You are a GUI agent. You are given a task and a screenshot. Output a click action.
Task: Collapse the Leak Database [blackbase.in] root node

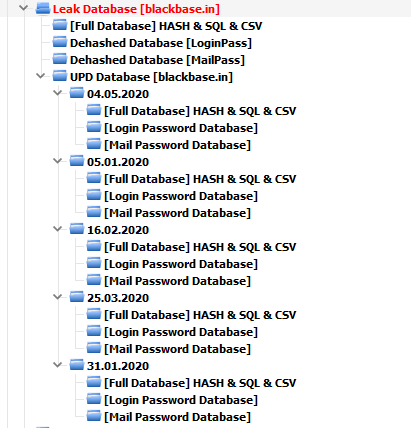click(23, 7)
